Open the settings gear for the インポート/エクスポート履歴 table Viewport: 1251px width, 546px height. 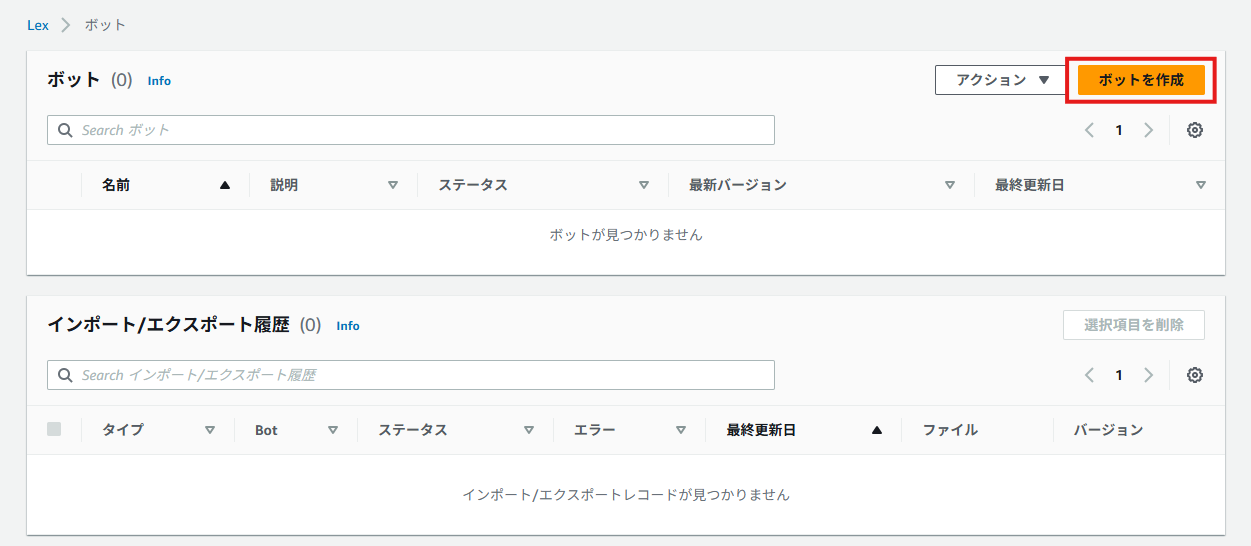(1194, 375)
